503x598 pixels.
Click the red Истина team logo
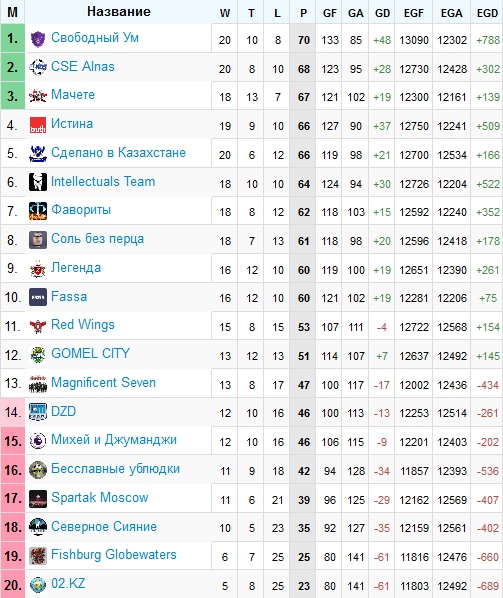38,125
